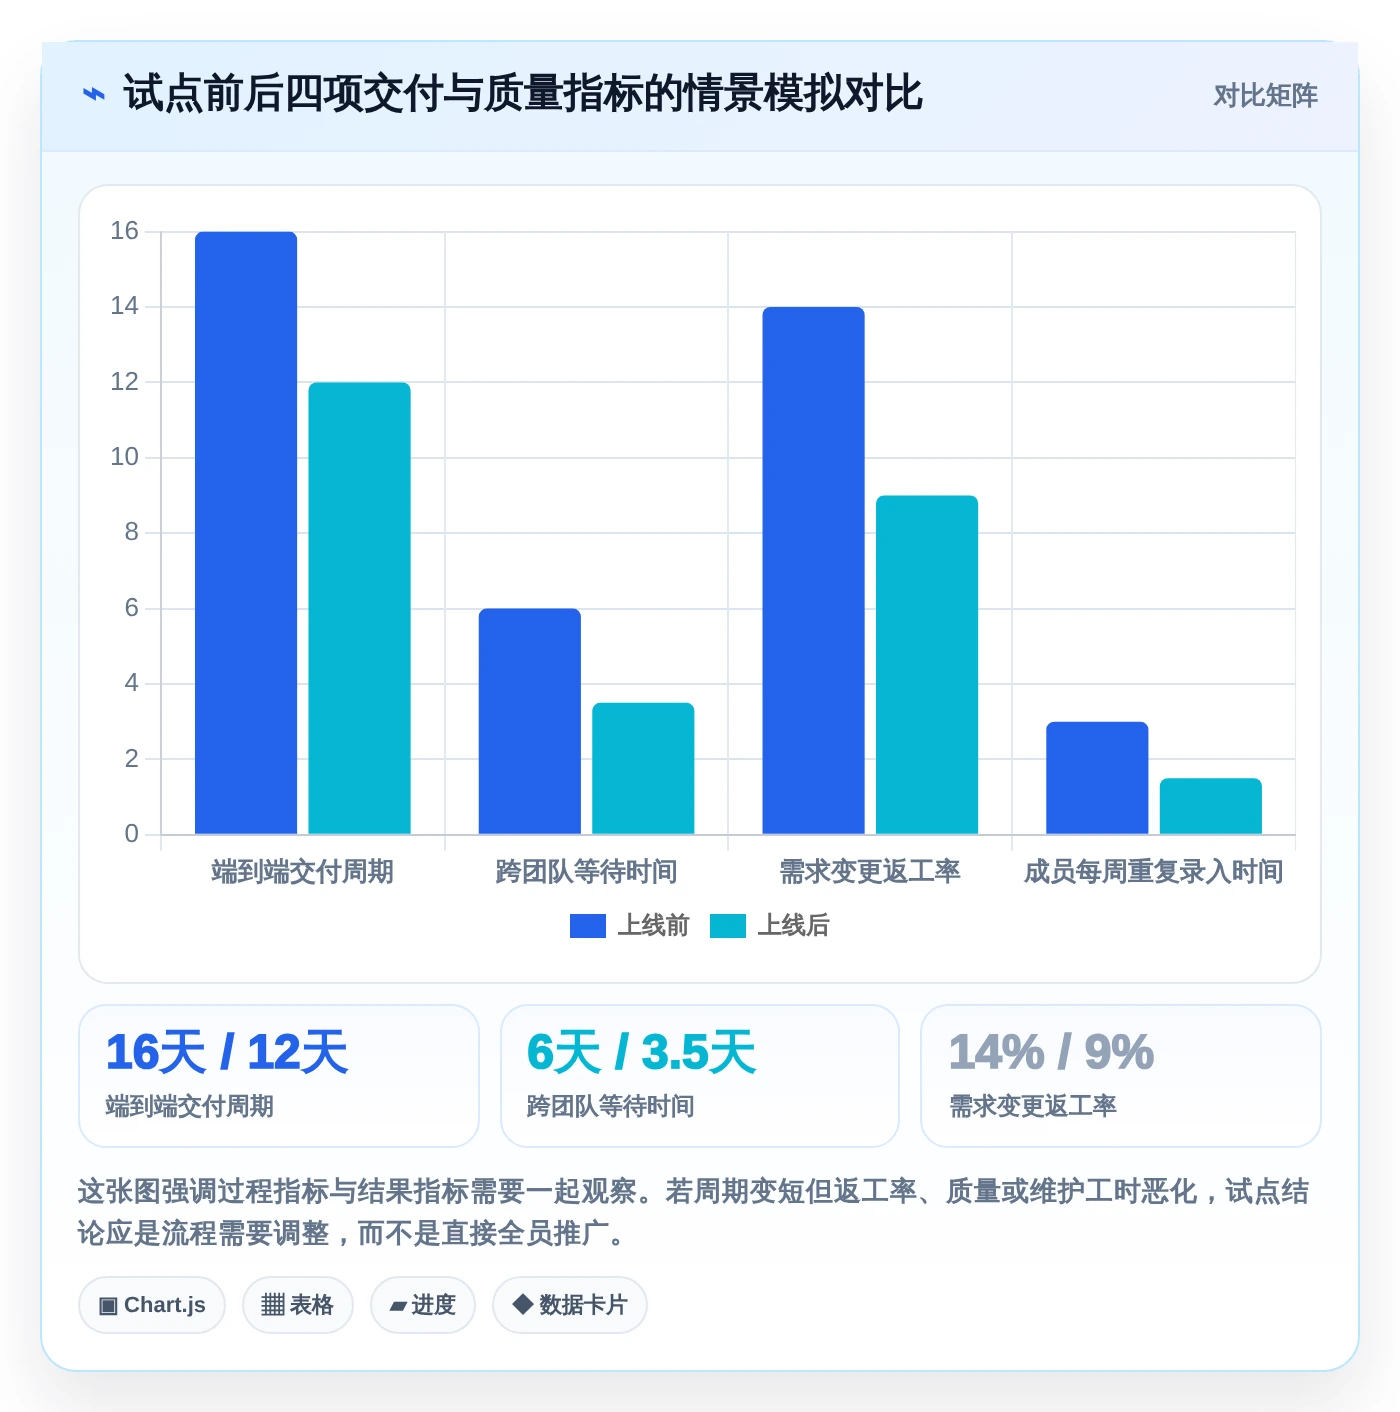Click the chart title 试点前后四项交付与质量指标的情景模拟对比
1400x1412 pixels.
pos(522,95)
